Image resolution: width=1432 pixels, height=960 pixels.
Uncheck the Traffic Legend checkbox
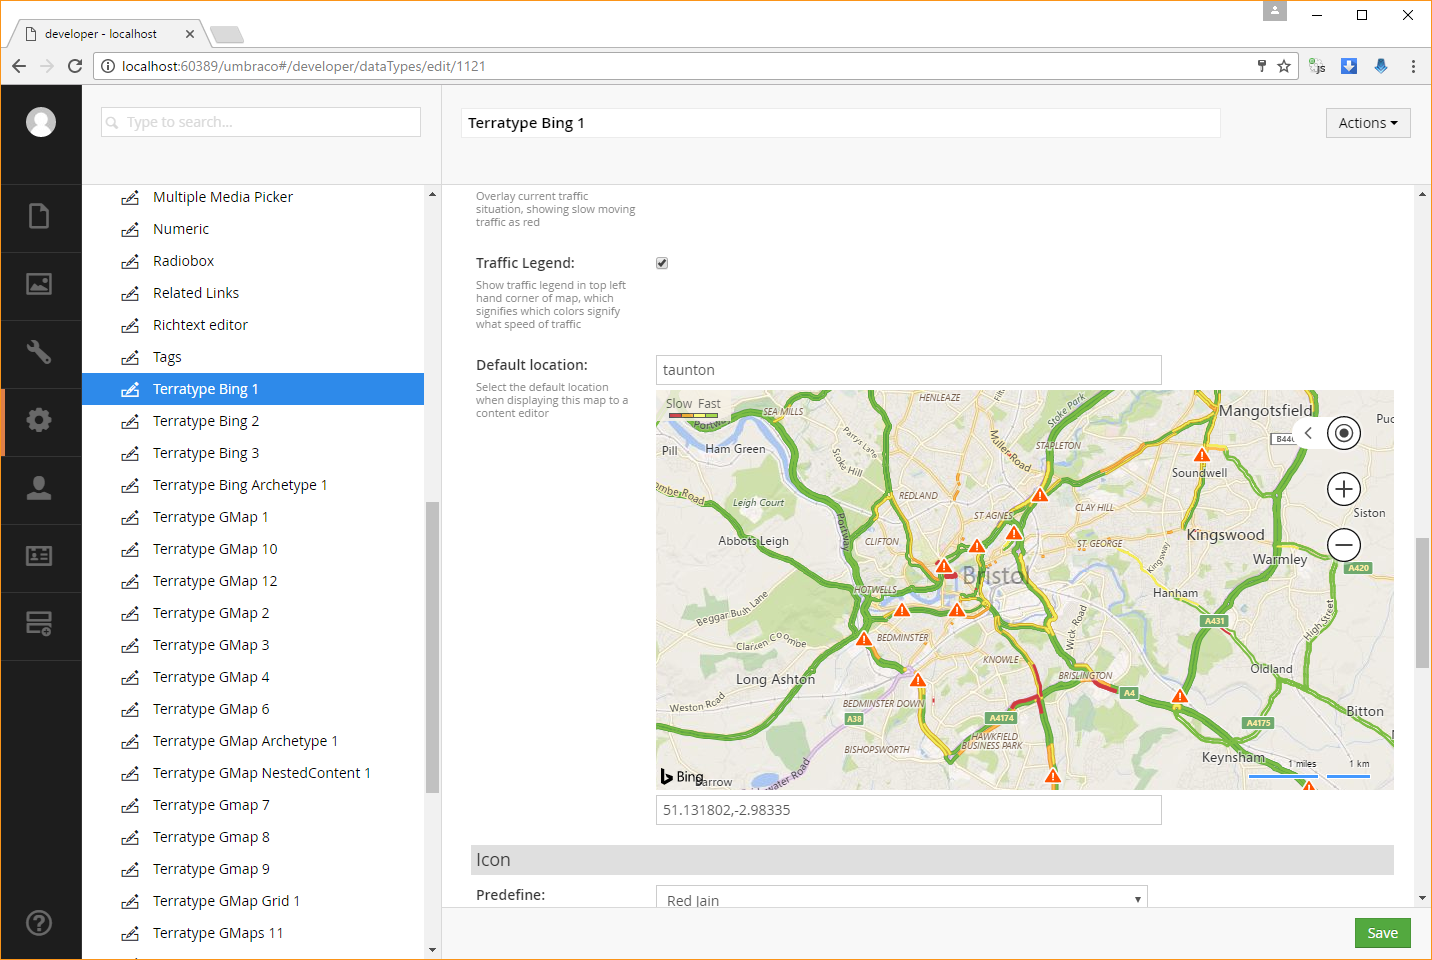pos(662,263)
